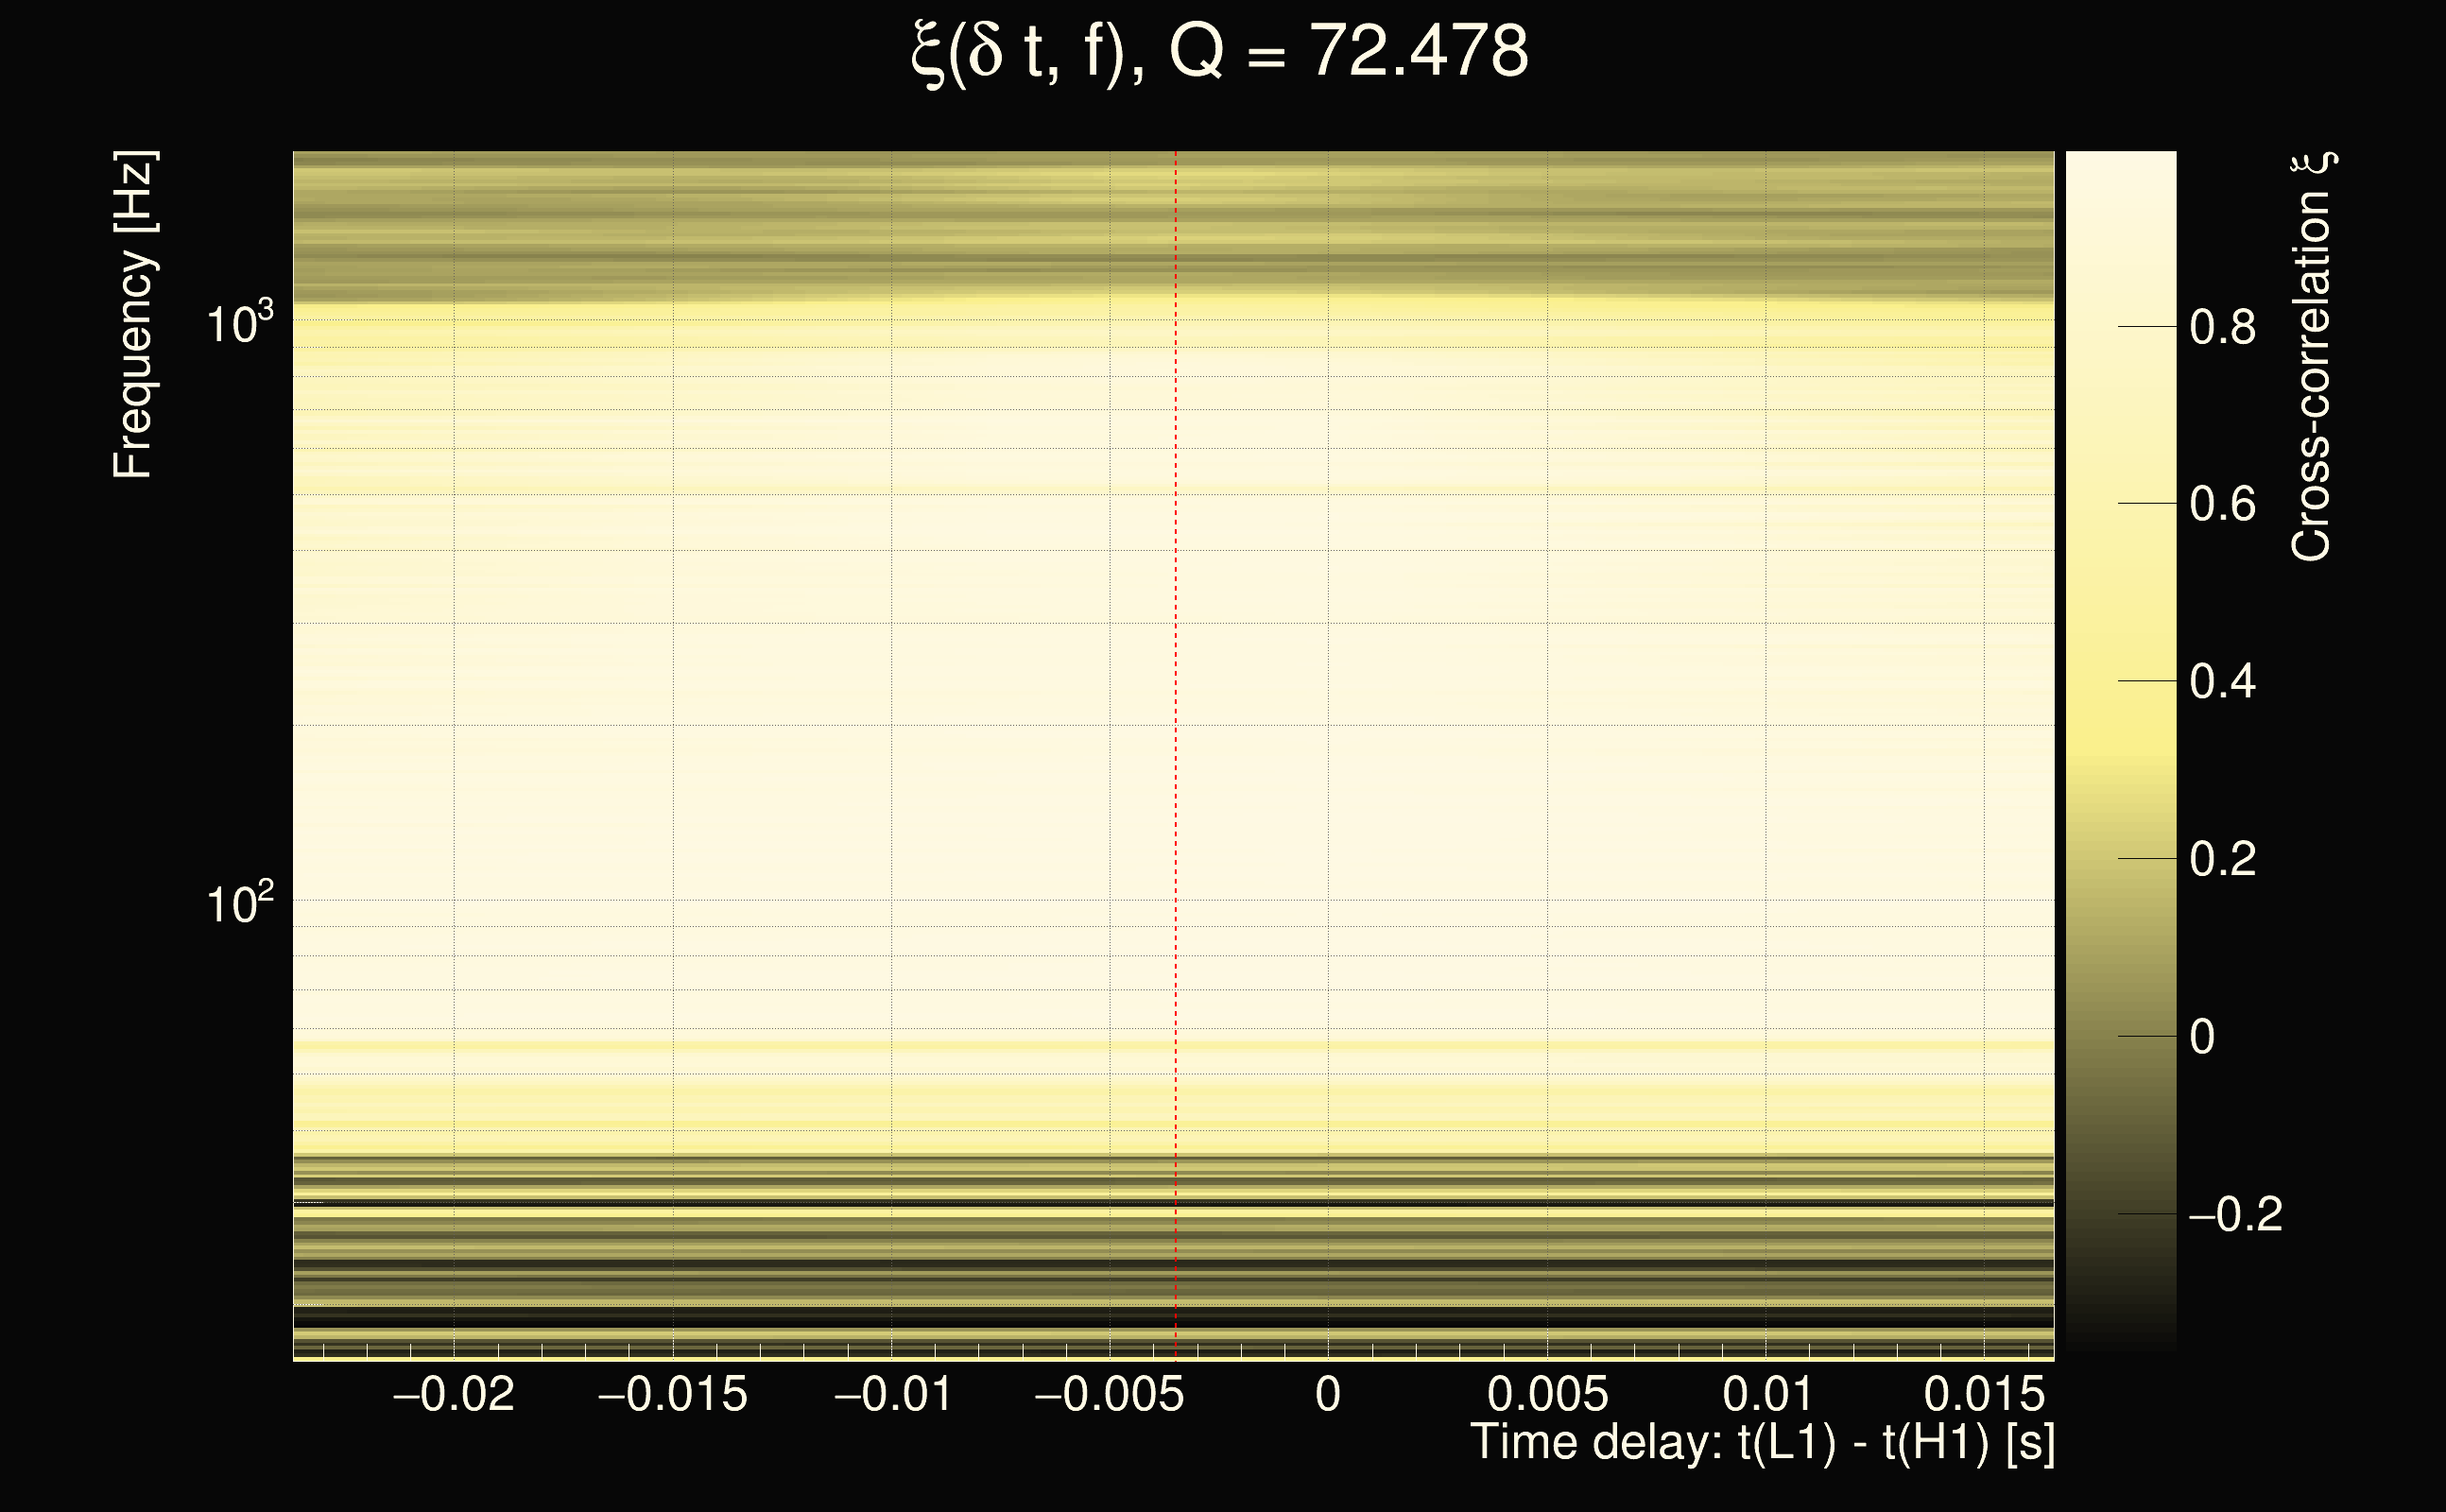
Task: Select the 10² frequency tick label
Action: click(x=238, y=904)
